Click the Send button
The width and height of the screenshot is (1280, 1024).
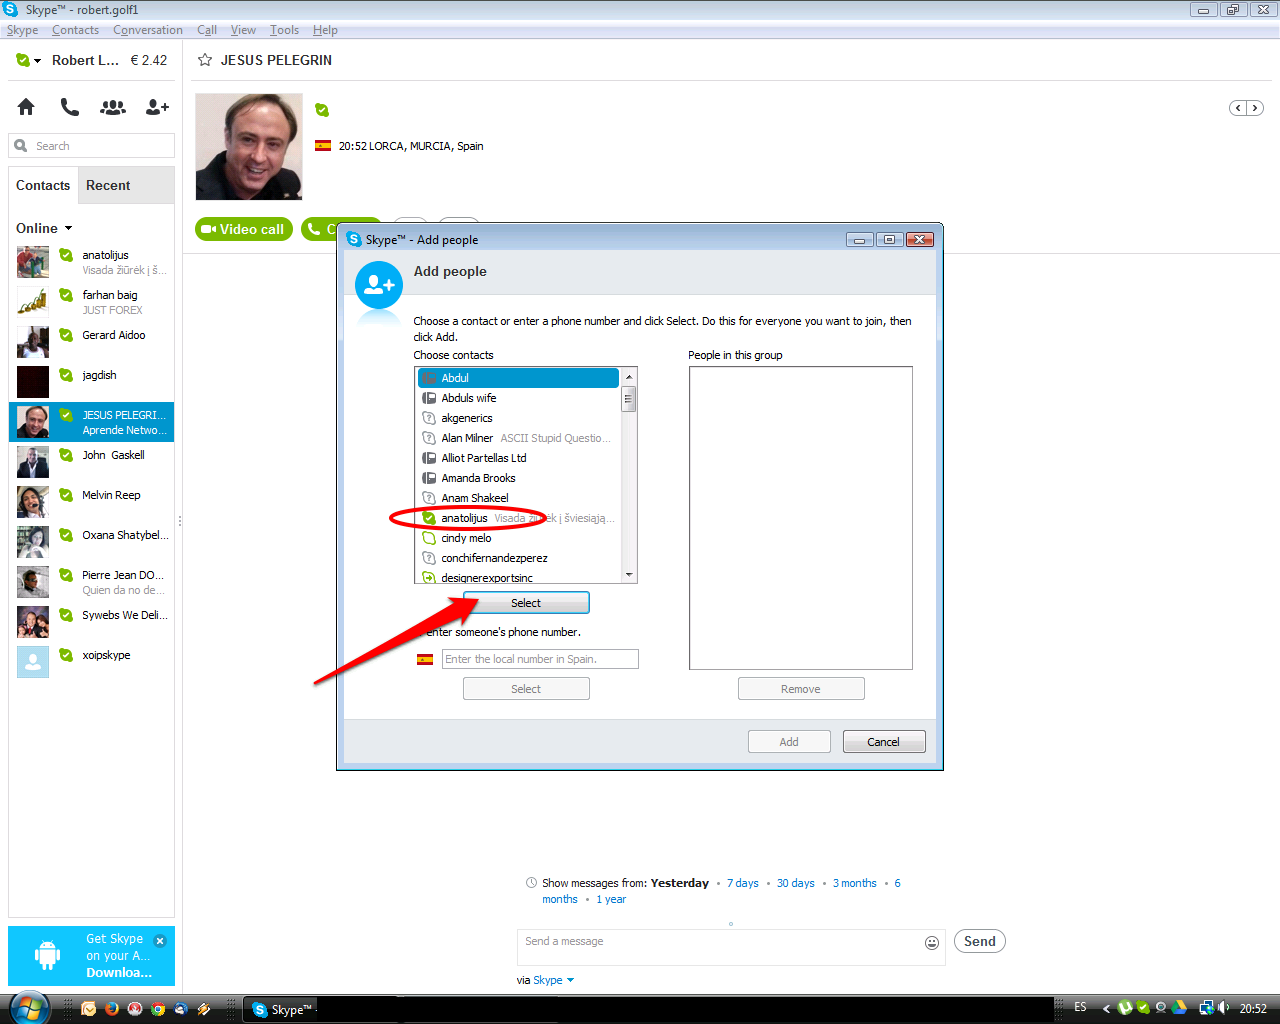coord(980,941)
